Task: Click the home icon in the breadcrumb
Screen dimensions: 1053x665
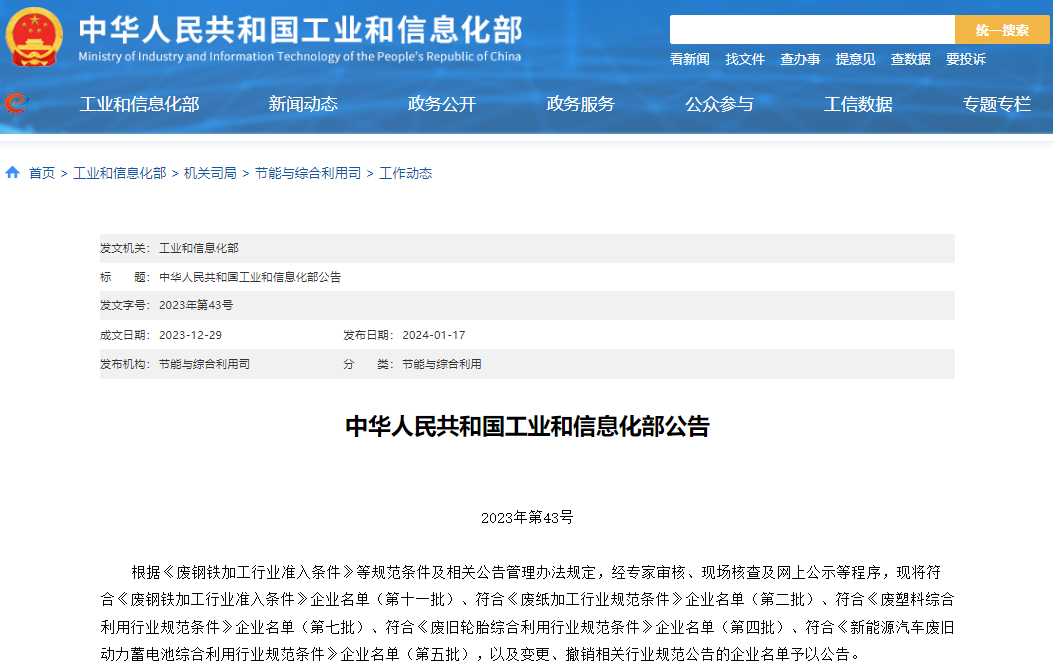Action: [x=11, y=171]
